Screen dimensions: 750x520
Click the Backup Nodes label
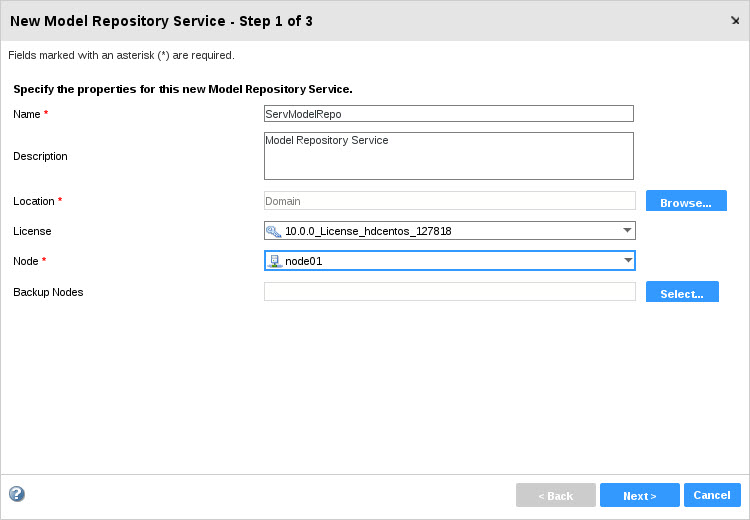[x=48, y=292]
